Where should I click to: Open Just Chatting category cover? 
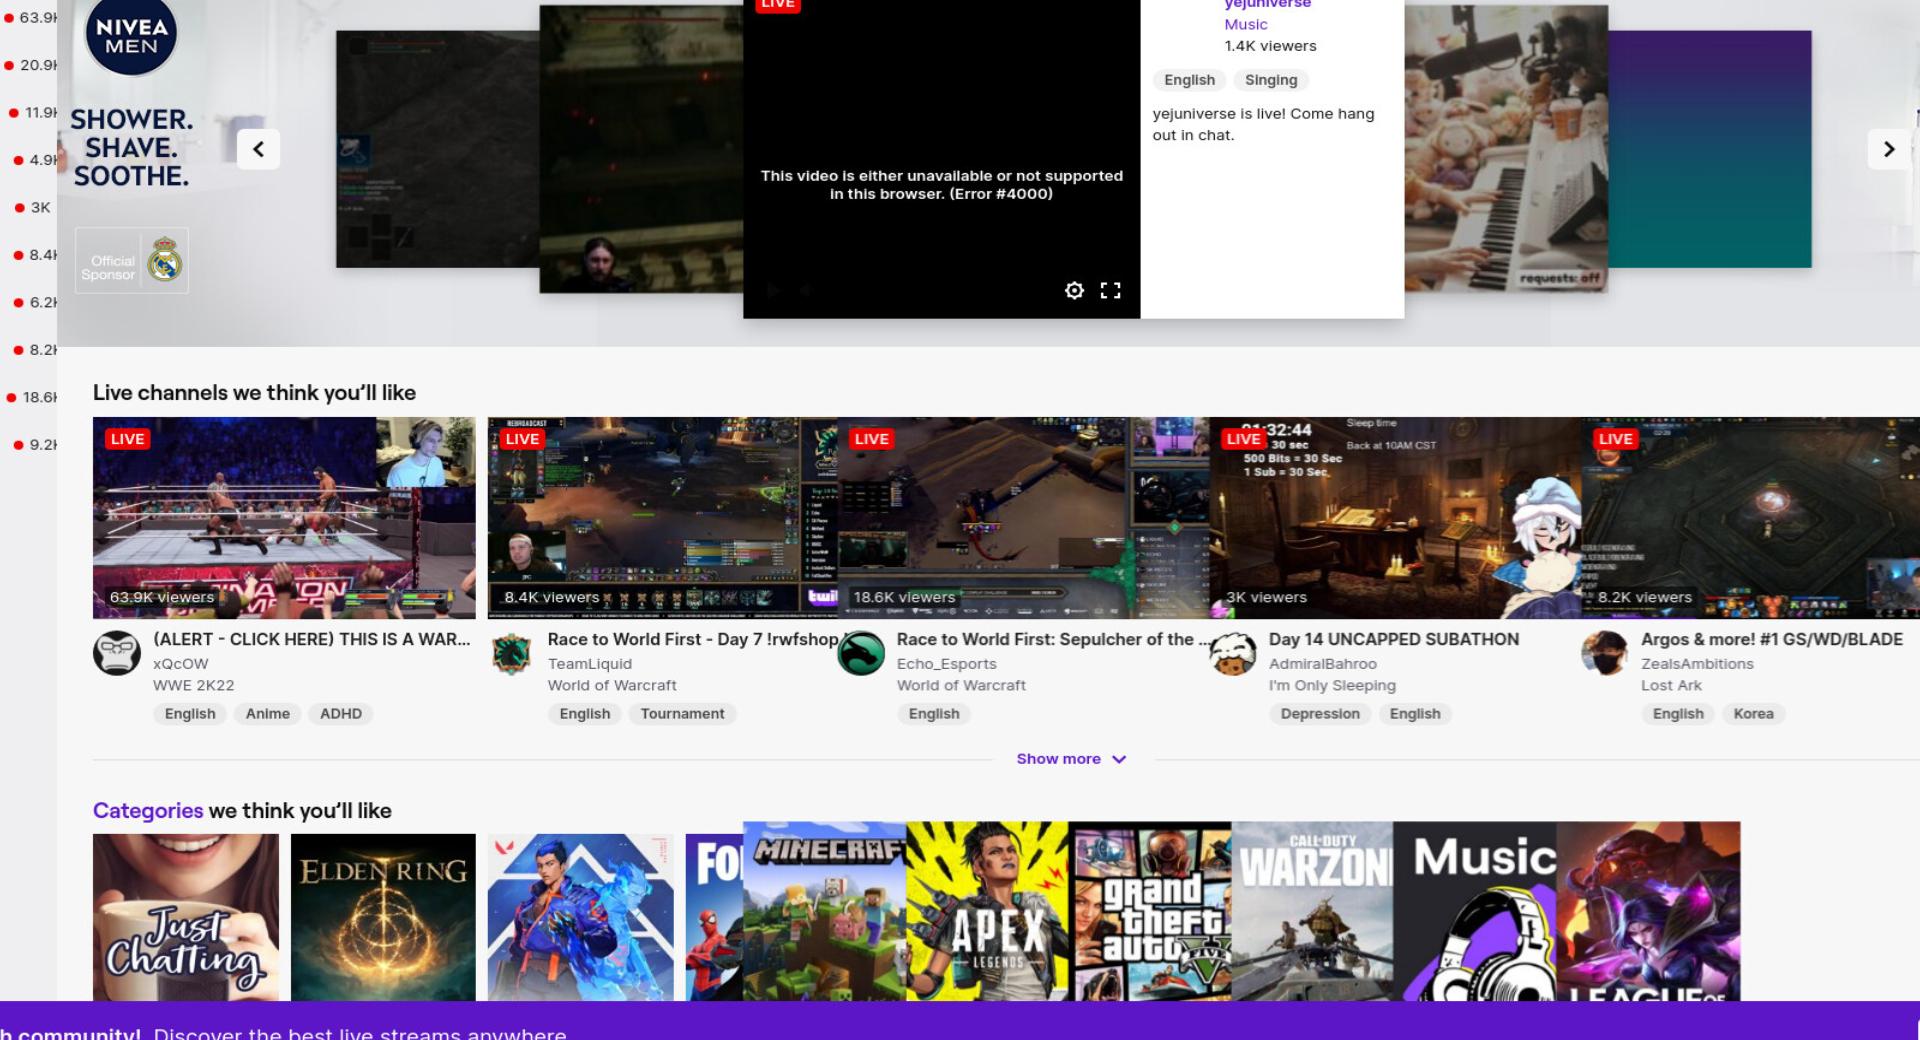pyautogui.click(x=186, y=917)
